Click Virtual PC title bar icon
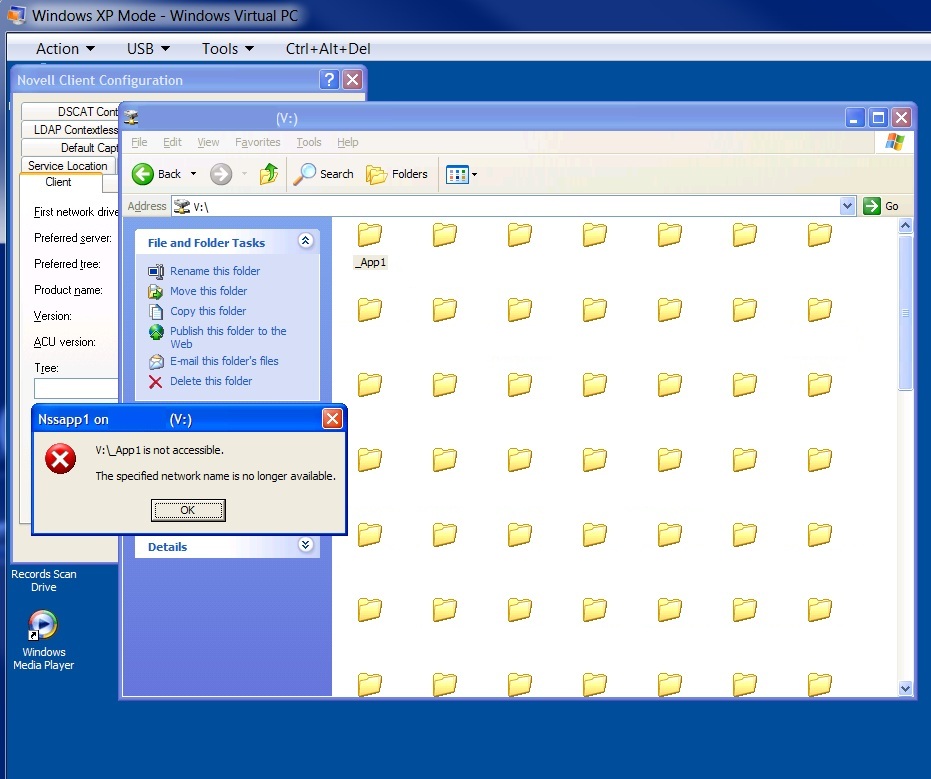Image resolution: width=931 pixels, height=779 pixels. click(16, 14)
